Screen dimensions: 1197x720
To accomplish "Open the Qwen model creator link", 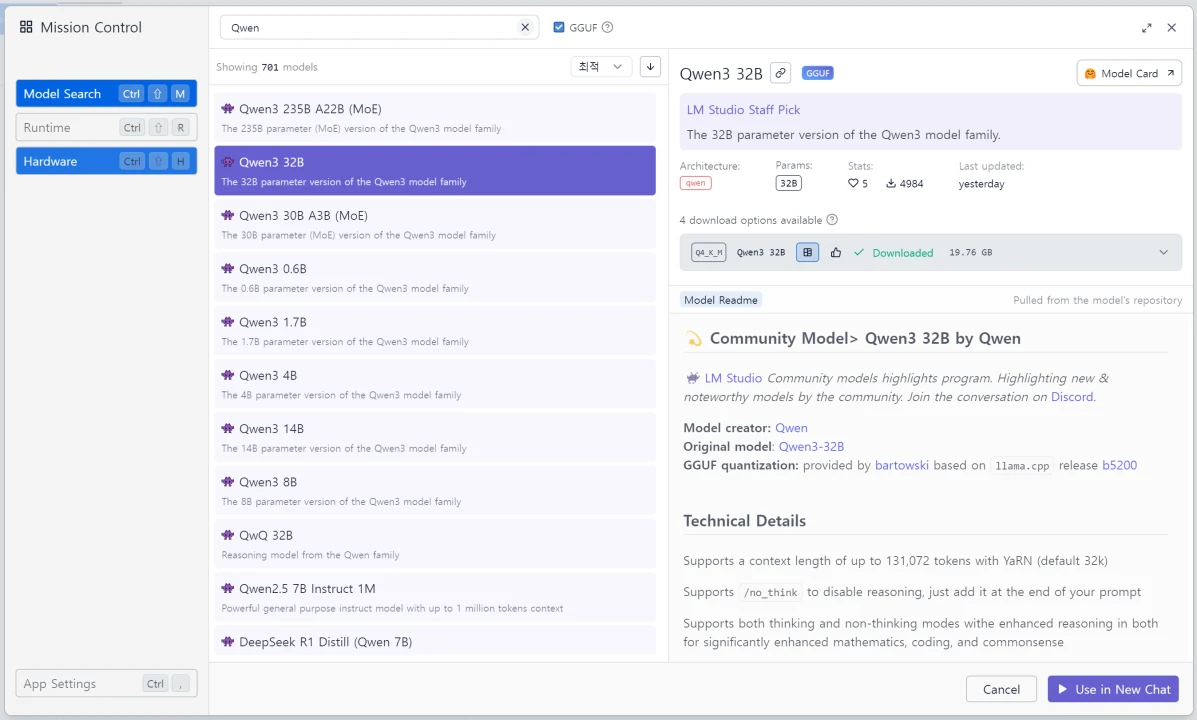I will click(791, 428).
